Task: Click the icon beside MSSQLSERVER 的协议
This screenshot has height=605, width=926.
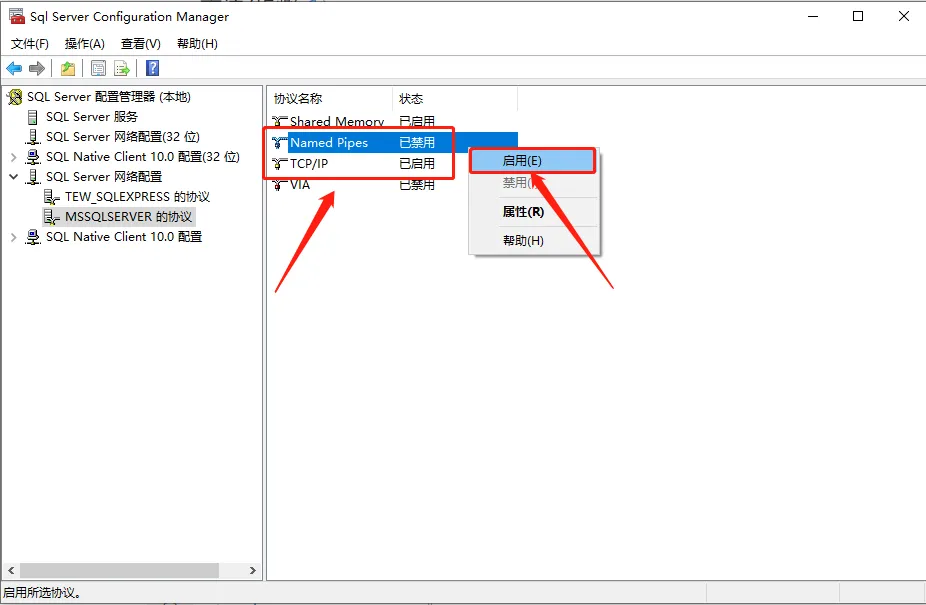Action: pyautogui.click(x=52, y=217)
